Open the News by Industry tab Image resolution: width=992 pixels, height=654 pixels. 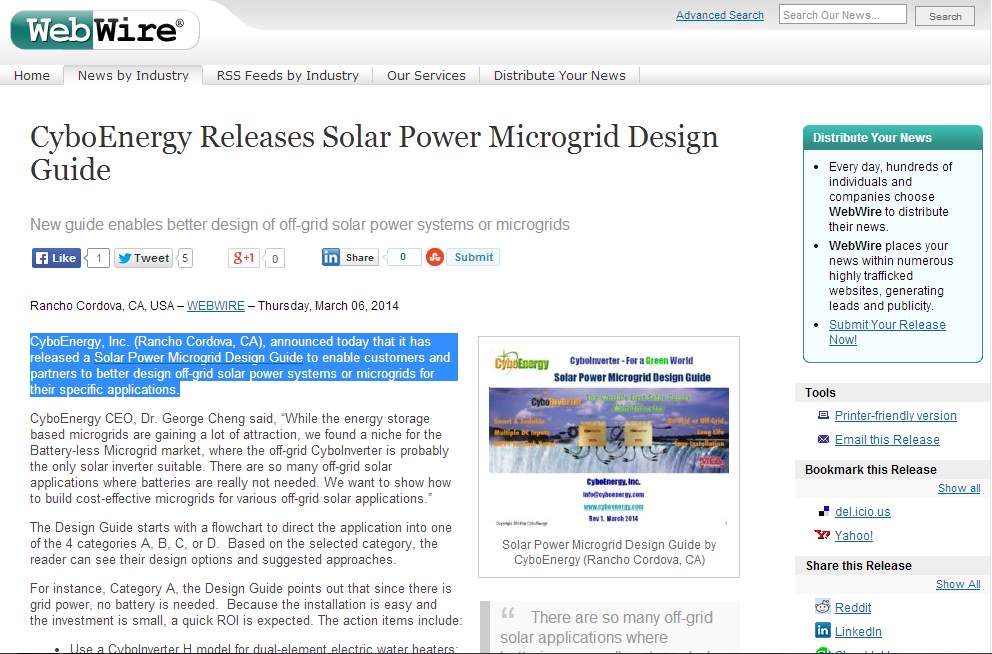(133, 76)
